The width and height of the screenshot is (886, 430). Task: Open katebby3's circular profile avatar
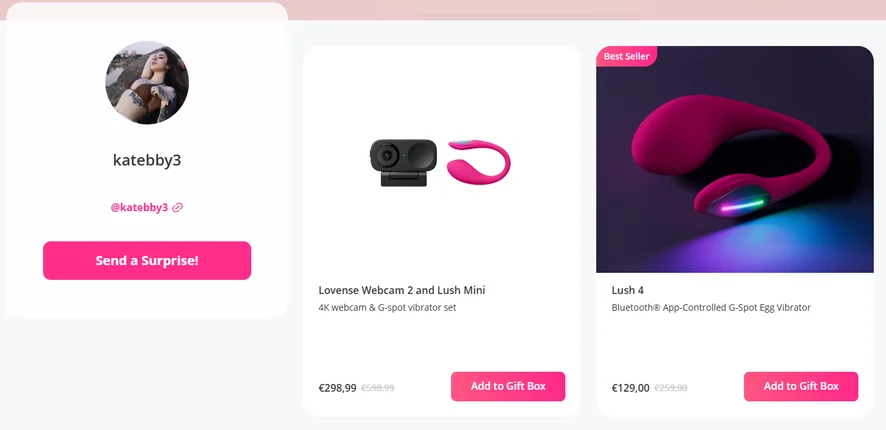click(147, 82)
